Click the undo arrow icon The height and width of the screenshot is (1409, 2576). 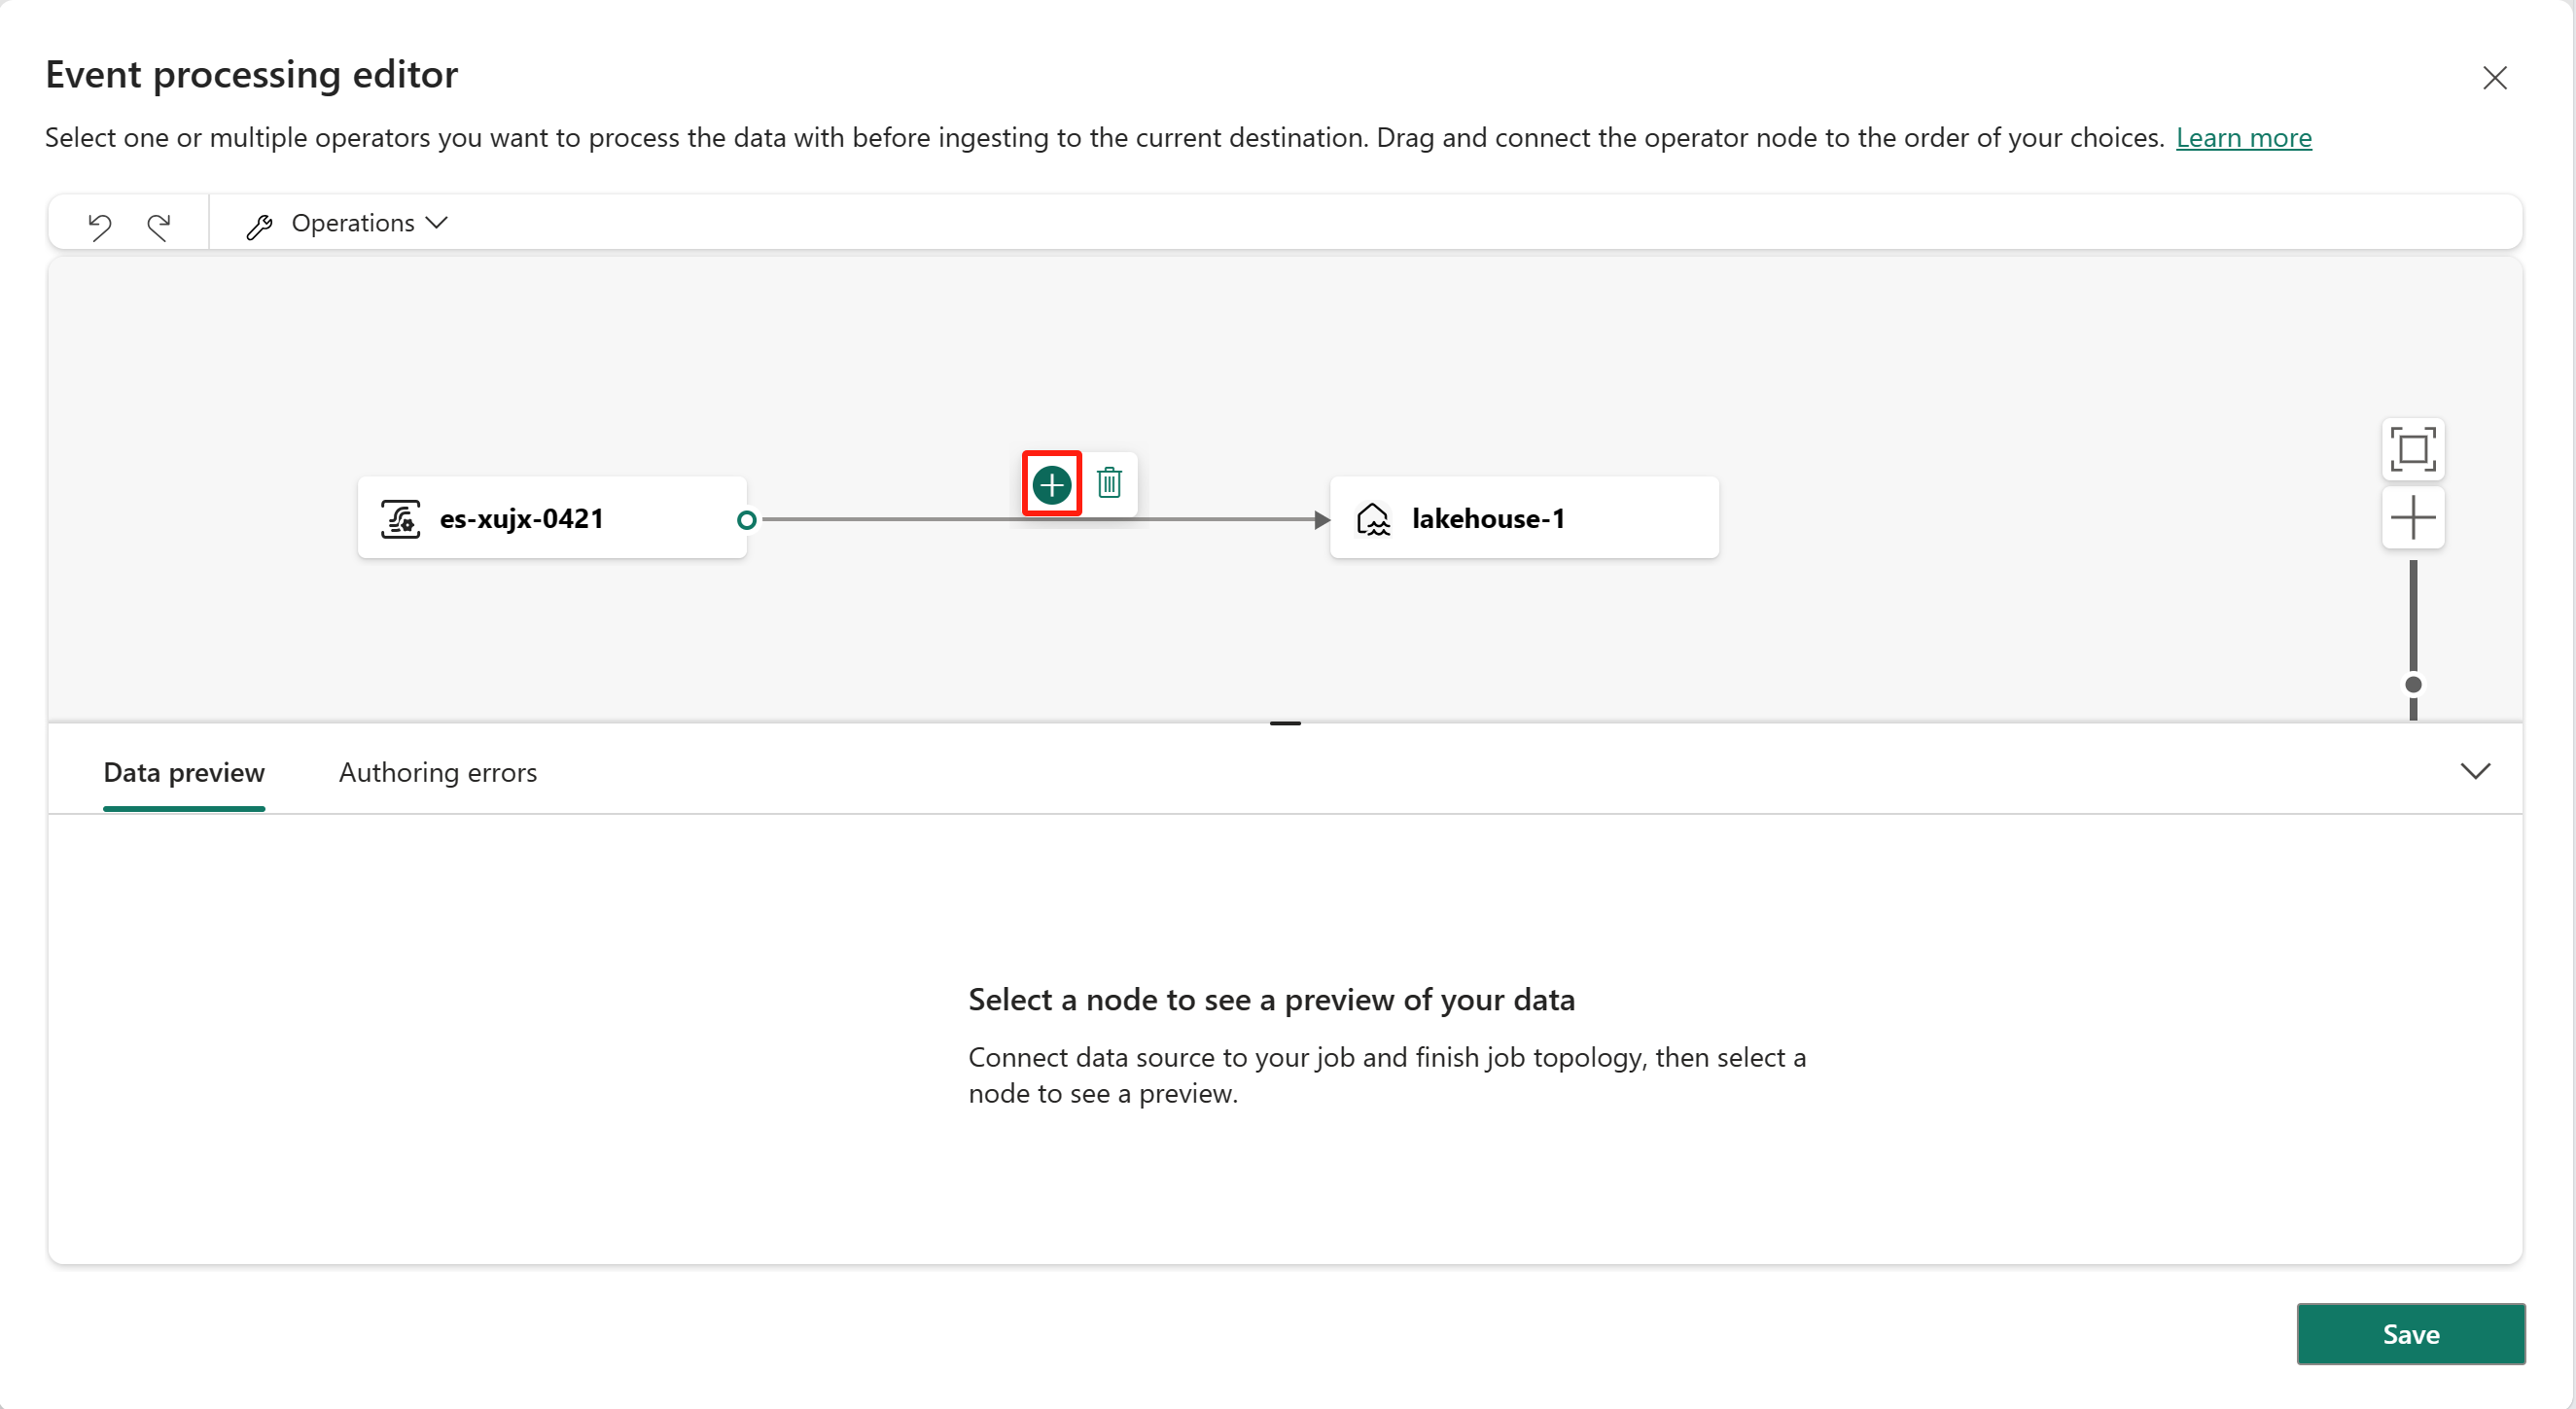coord(100,222)
